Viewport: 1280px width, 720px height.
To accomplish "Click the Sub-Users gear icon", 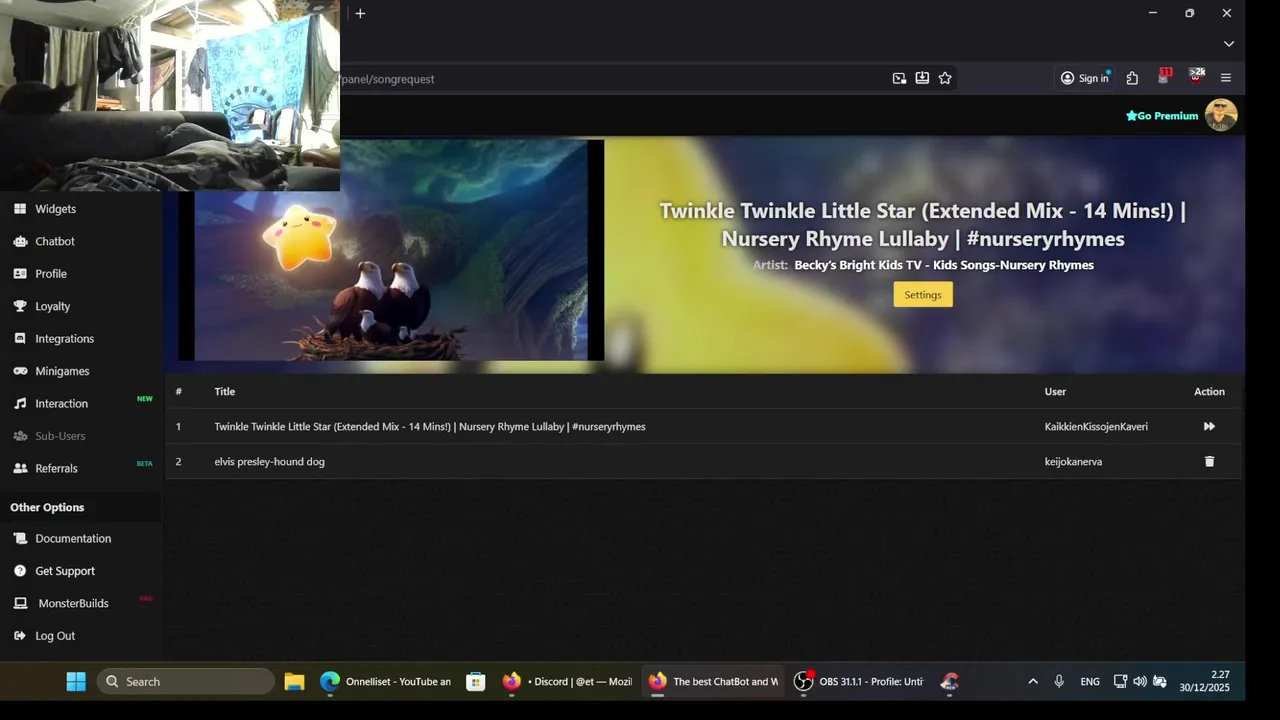I will point(20,436).
